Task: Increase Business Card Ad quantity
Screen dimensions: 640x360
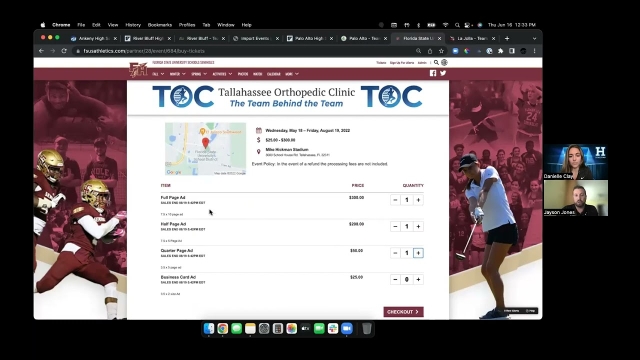Action: [x=418, y=280]
